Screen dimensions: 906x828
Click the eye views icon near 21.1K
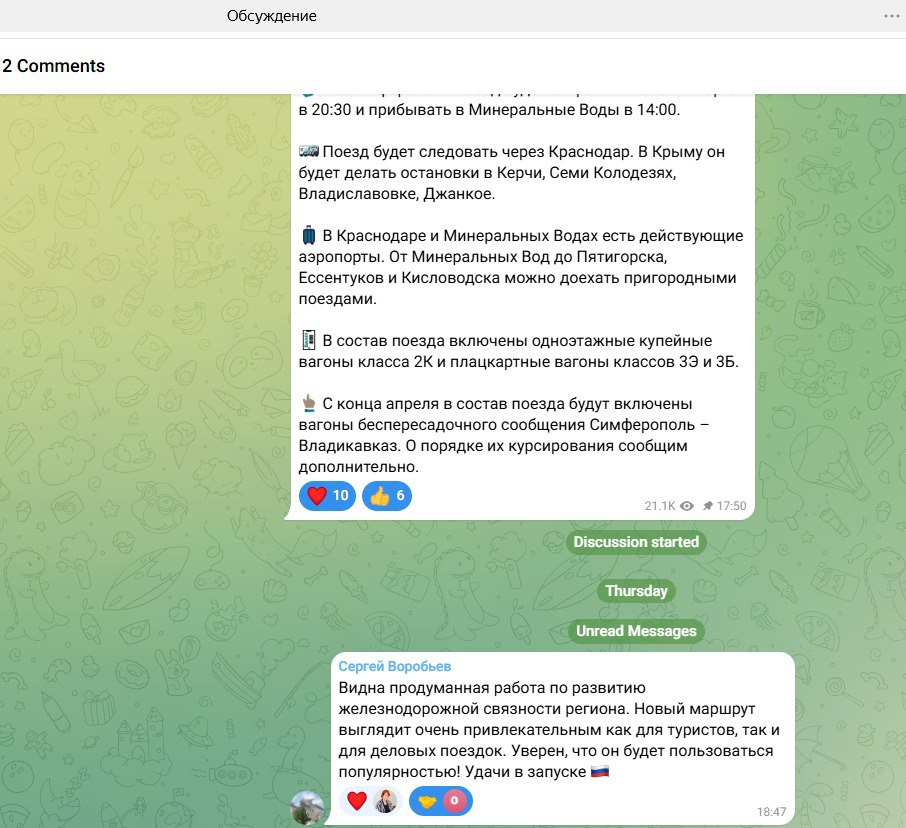coord(687,507)
